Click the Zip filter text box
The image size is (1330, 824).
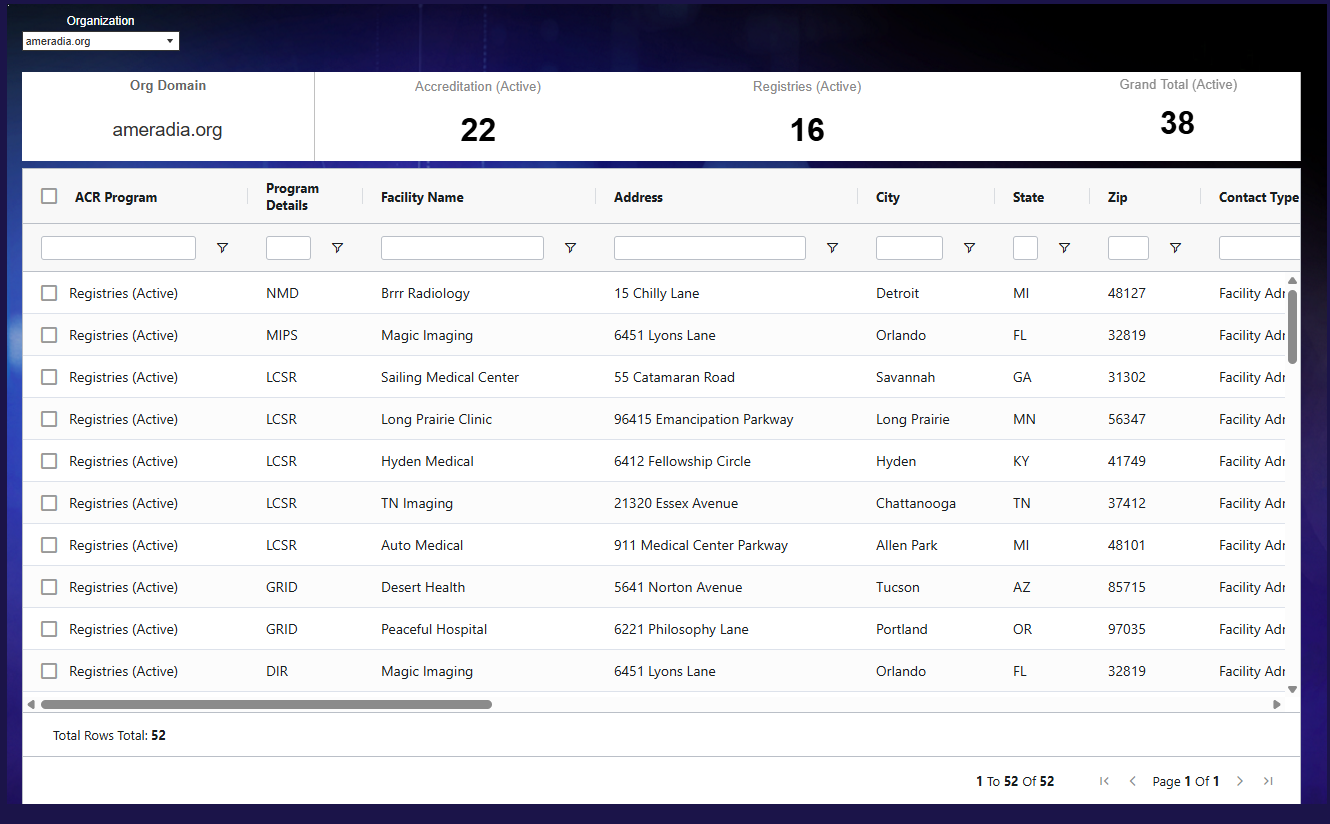pyautogui.click(x=1128, y=248)
